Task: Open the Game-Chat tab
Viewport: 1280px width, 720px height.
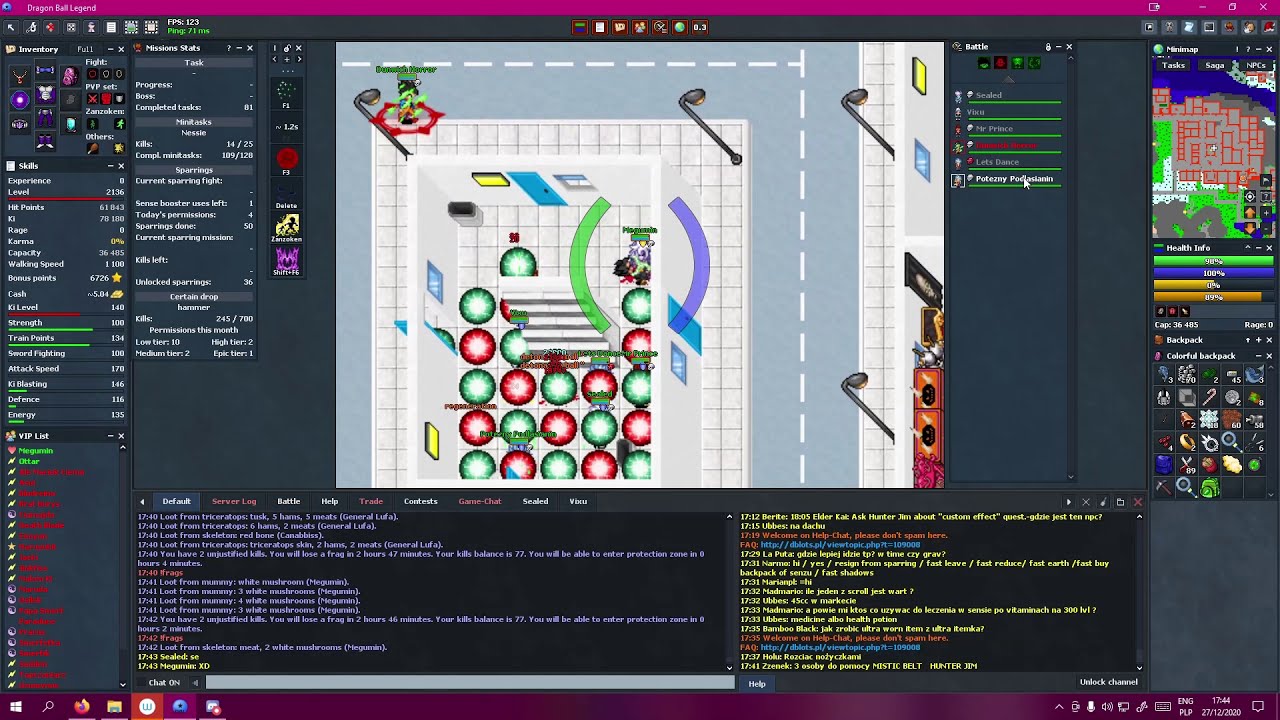Action: click(480, 501)
